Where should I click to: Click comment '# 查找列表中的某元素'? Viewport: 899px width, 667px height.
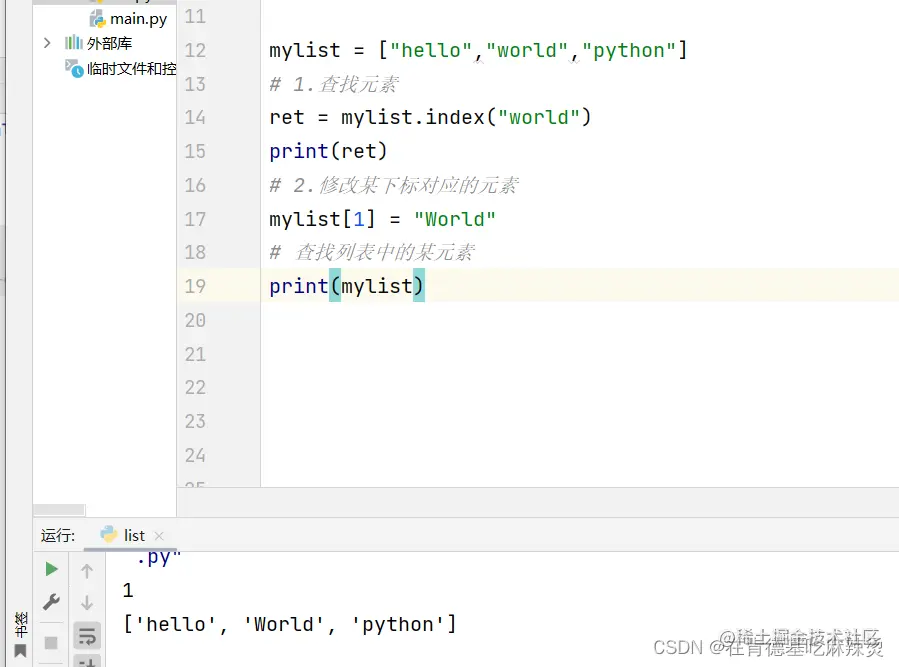[x=373, y=252]
